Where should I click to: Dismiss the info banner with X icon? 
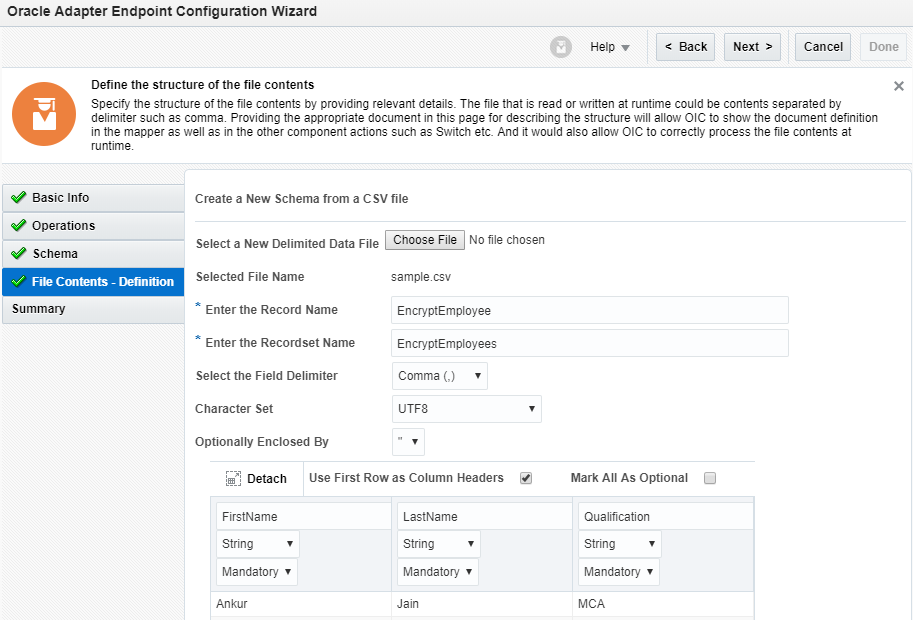click(x=898, y=87)
